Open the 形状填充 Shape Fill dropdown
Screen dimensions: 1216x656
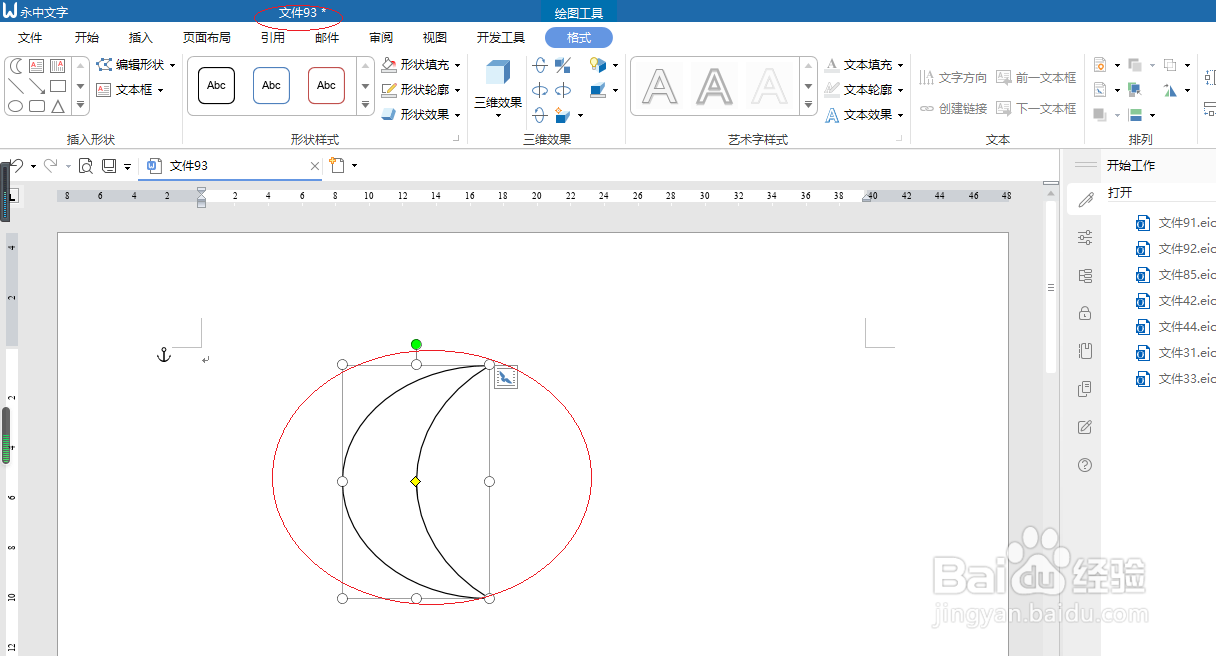pyautogui.click(x=457, y=66)
